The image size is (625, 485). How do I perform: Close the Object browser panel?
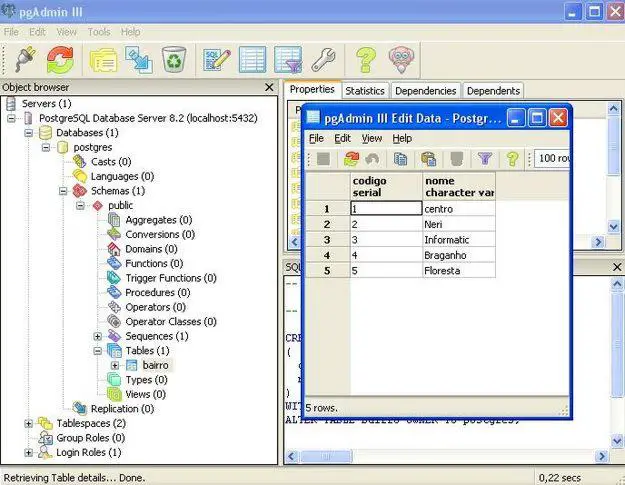269,88
